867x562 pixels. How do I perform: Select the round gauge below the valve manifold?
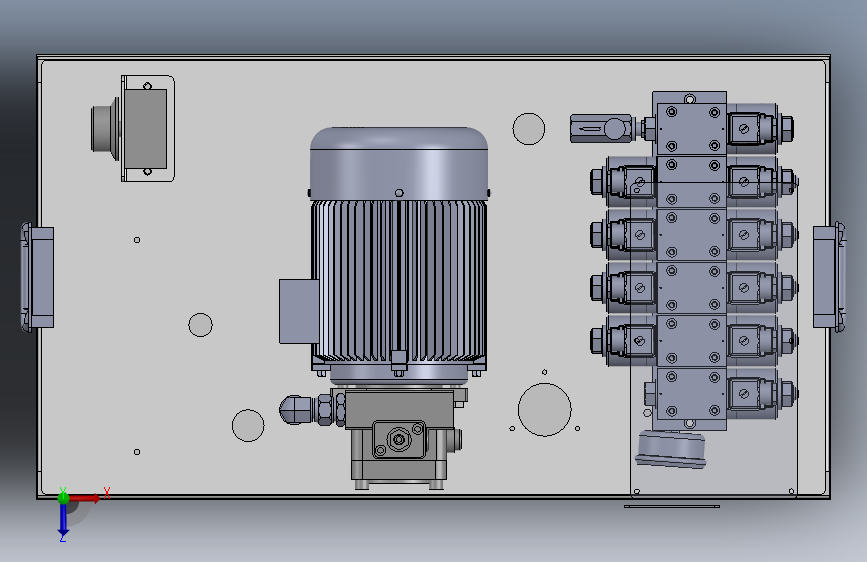point(671,450)
